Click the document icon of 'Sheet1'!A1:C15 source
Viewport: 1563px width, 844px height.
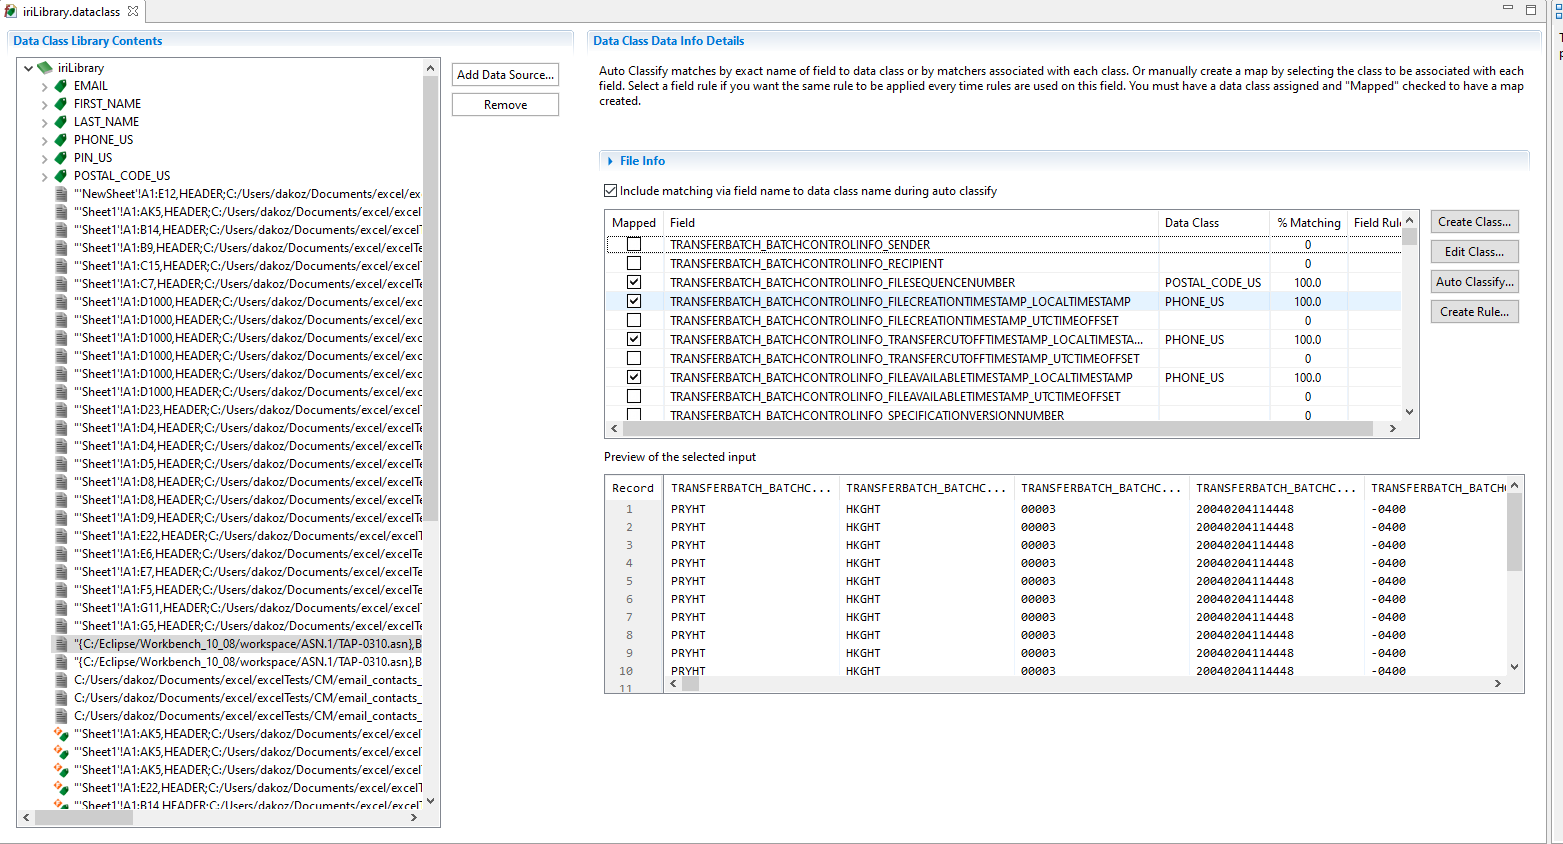point(61,266)
